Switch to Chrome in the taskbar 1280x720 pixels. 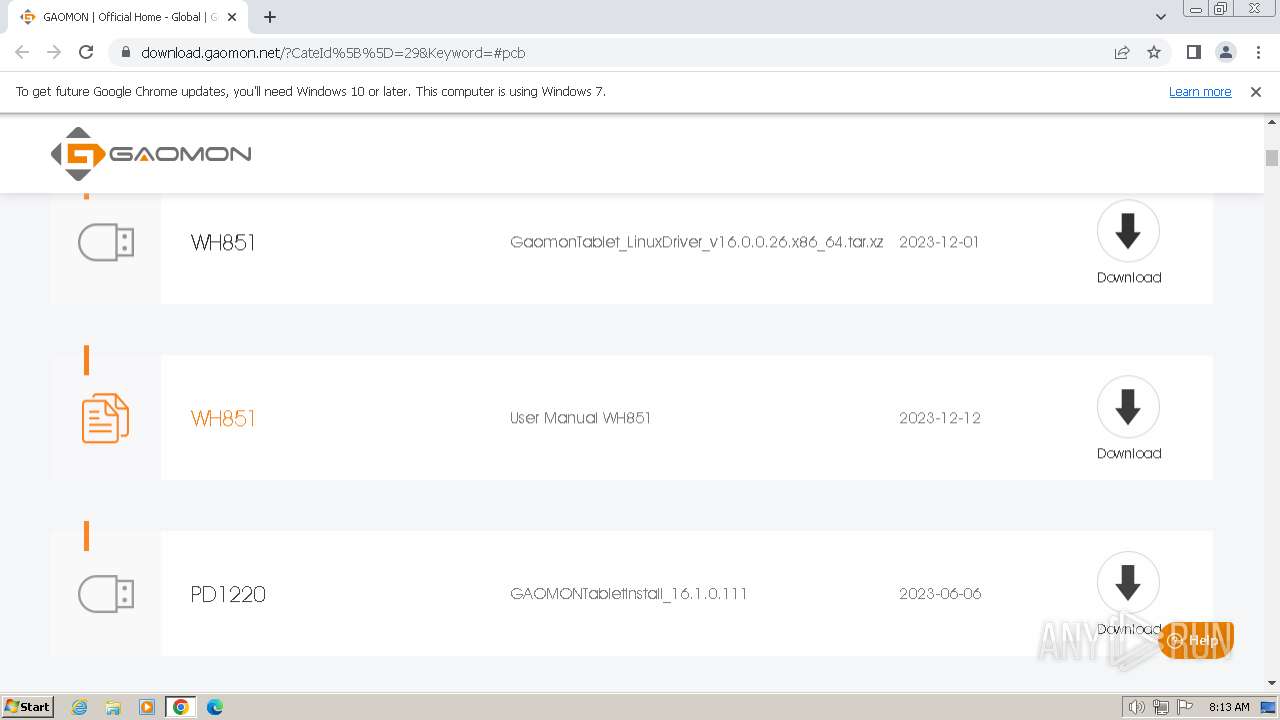click(181, 707)
